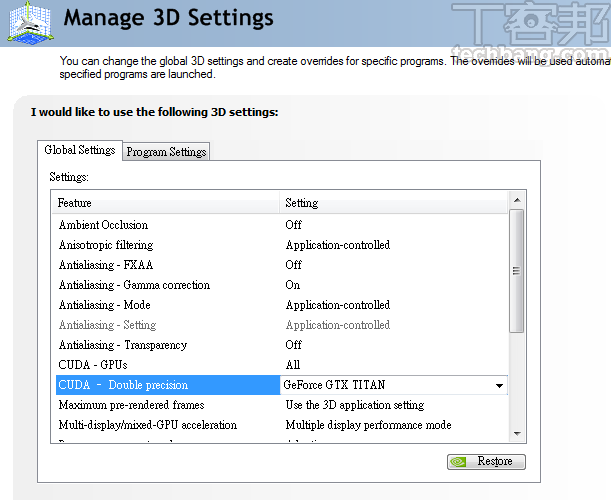Image resolution: width=611 pixels, height=500 pixels.
Task: Click the settings list scrollbar thumb
Action: click(517, 271)
